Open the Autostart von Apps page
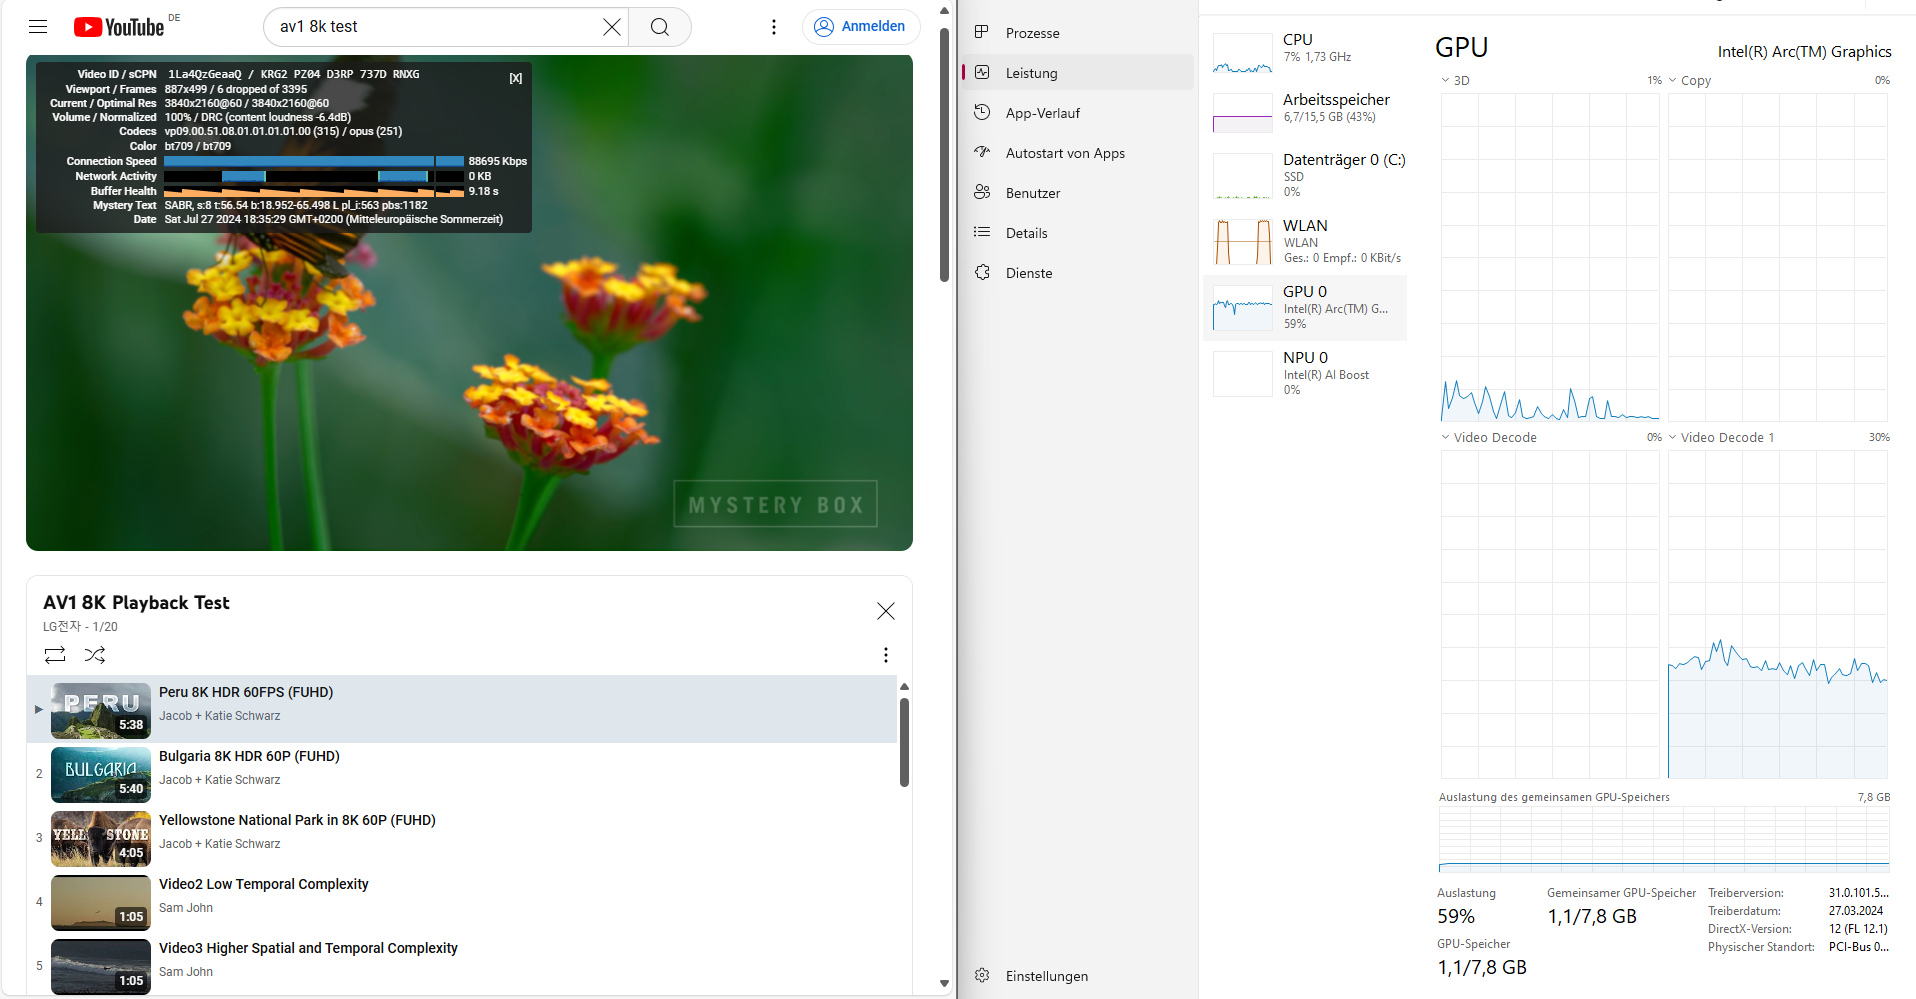1916x999 pixels. pos(1064,153)
